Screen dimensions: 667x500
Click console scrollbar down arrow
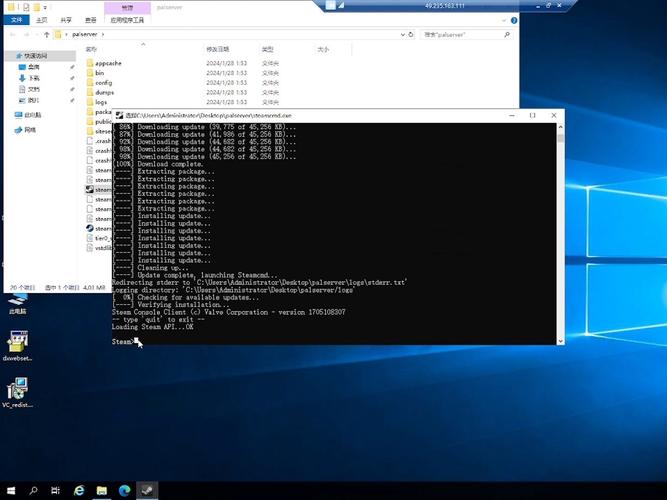click(560, 341)
